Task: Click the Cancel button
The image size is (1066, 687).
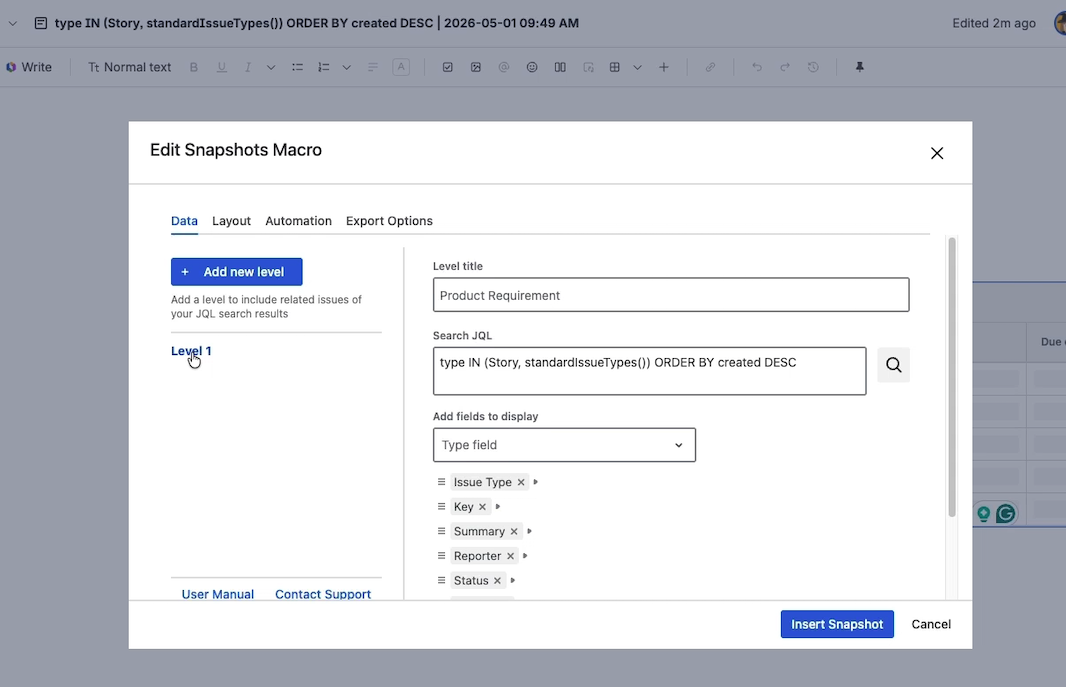Action: [x=931, y=624]
